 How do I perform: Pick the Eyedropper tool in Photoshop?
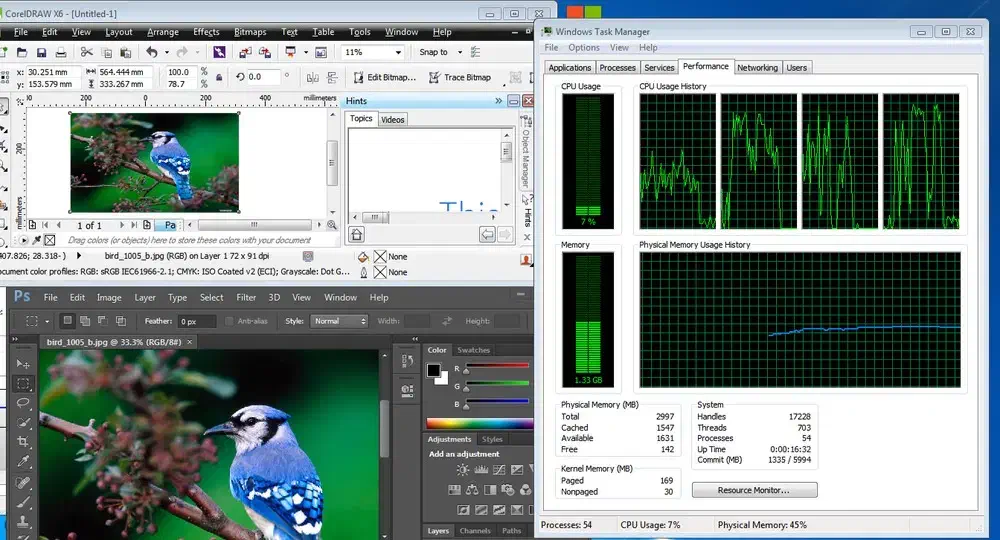point(23,461)
